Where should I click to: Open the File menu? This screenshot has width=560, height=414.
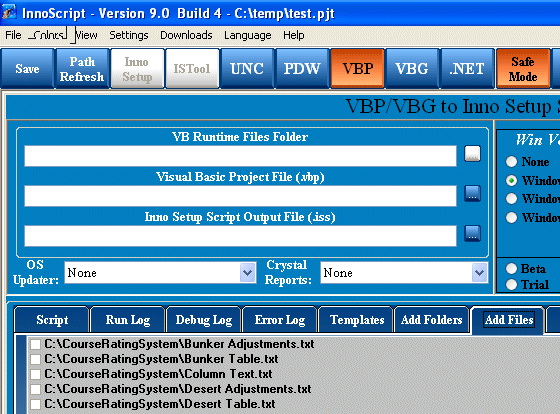13,35
